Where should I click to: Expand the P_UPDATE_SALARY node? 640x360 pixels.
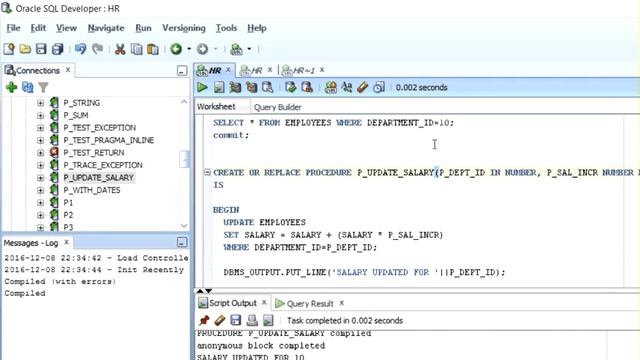click(40, 178)
